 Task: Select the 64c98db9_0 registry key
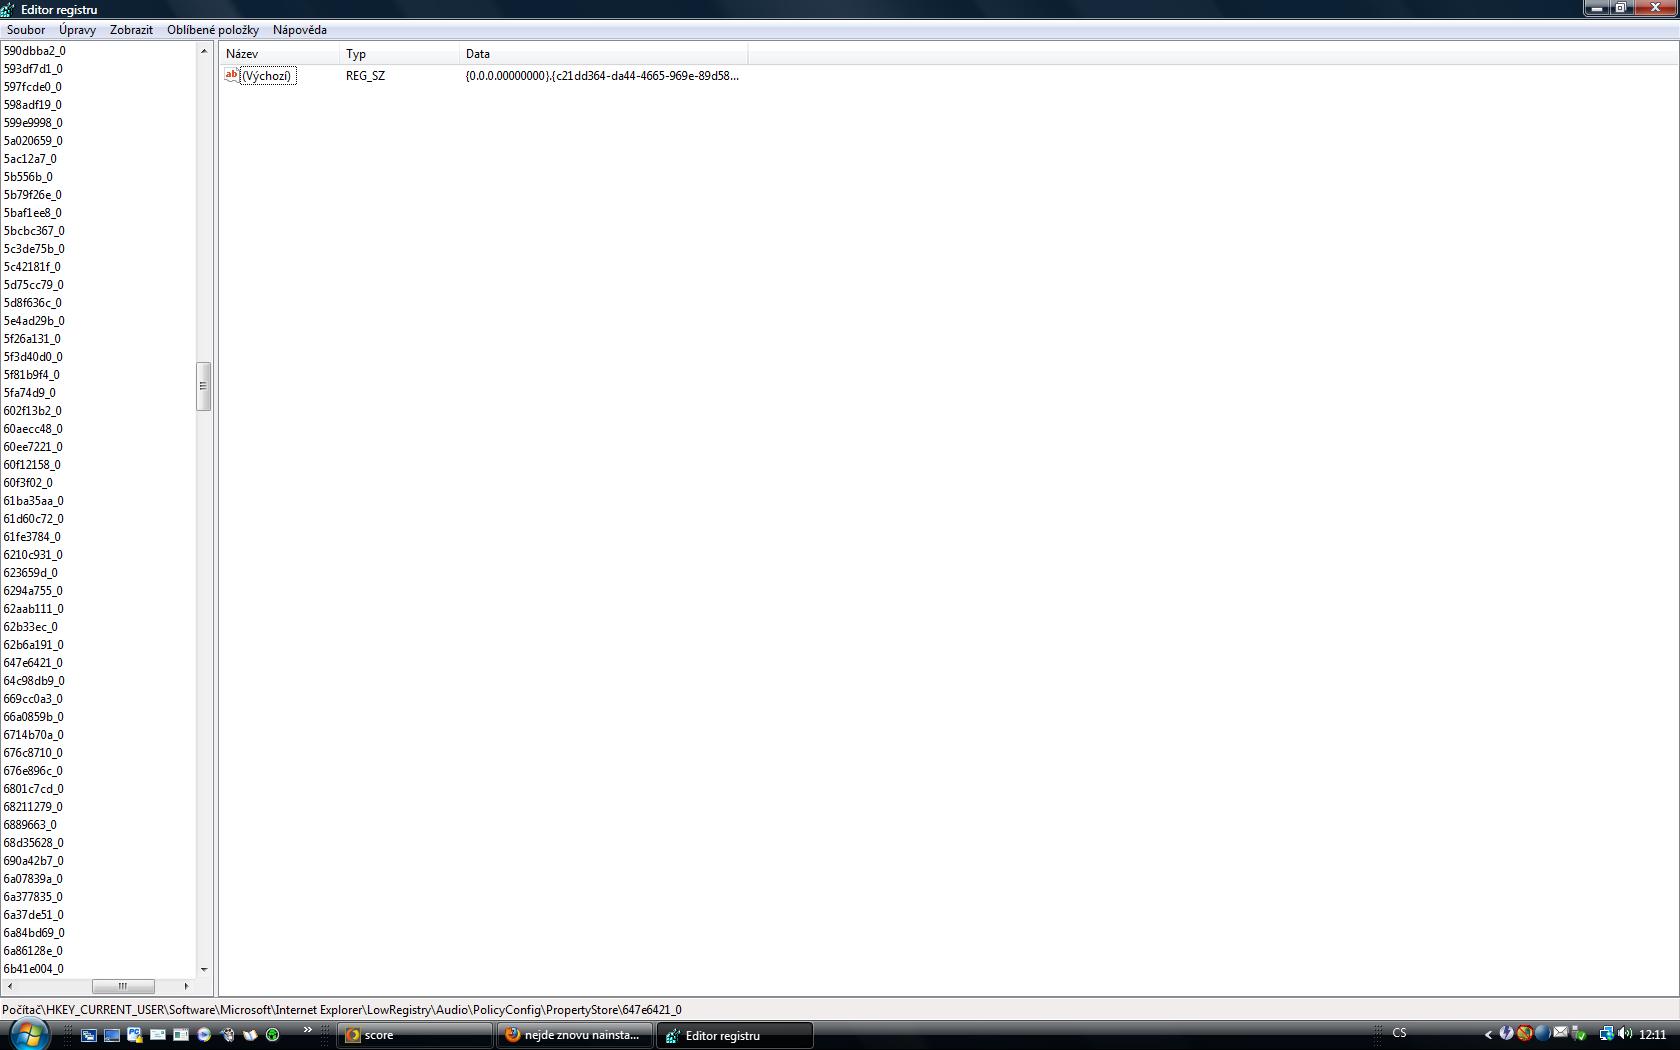coord(34,681)
